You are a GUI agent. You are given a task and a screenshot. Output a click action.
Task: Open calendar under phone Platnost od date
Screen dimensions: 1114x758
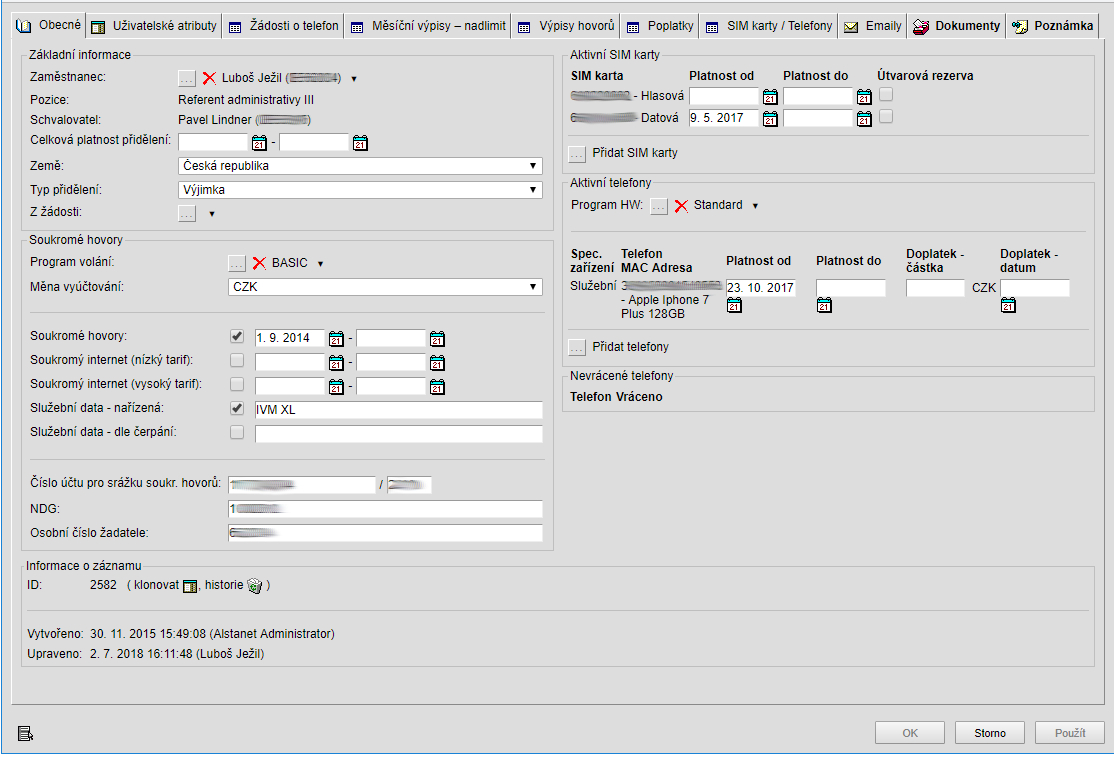coord(734,306)
